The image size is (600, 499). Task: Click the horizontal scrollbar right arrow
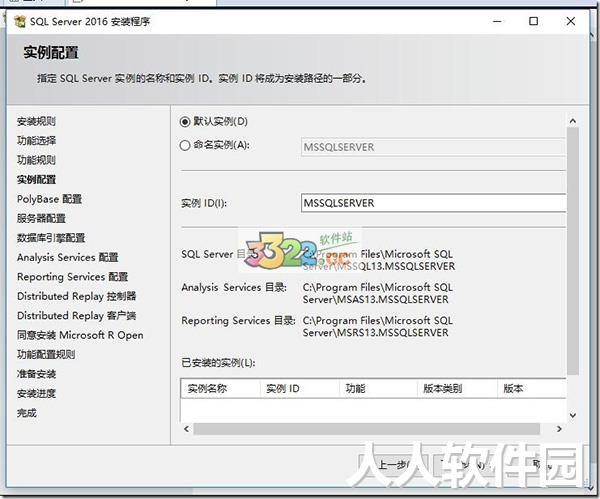coord(559,429)
